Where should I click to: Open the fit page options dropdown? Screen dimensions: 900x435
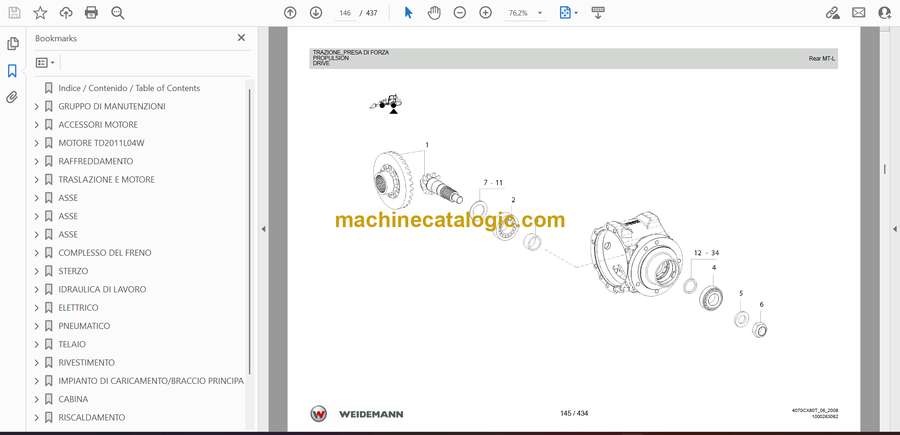point(567,13)
